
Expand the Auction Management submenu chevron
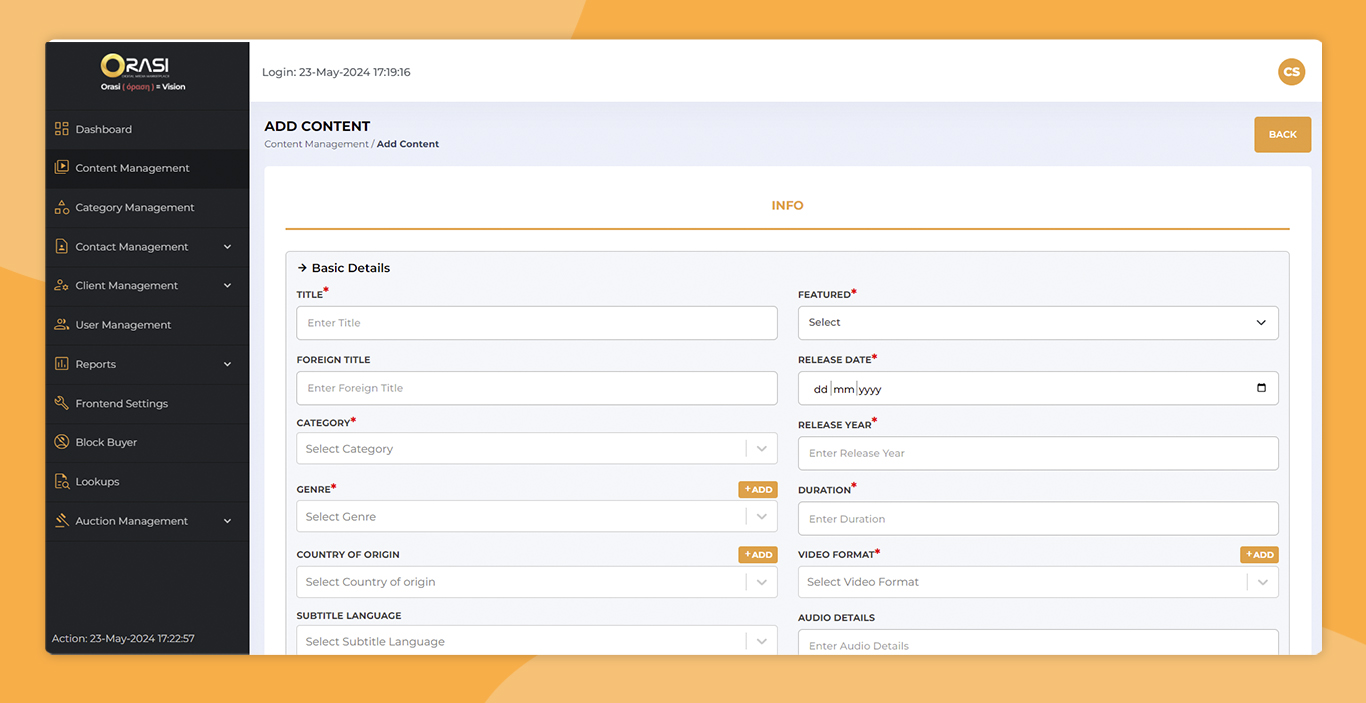[227, 521]
